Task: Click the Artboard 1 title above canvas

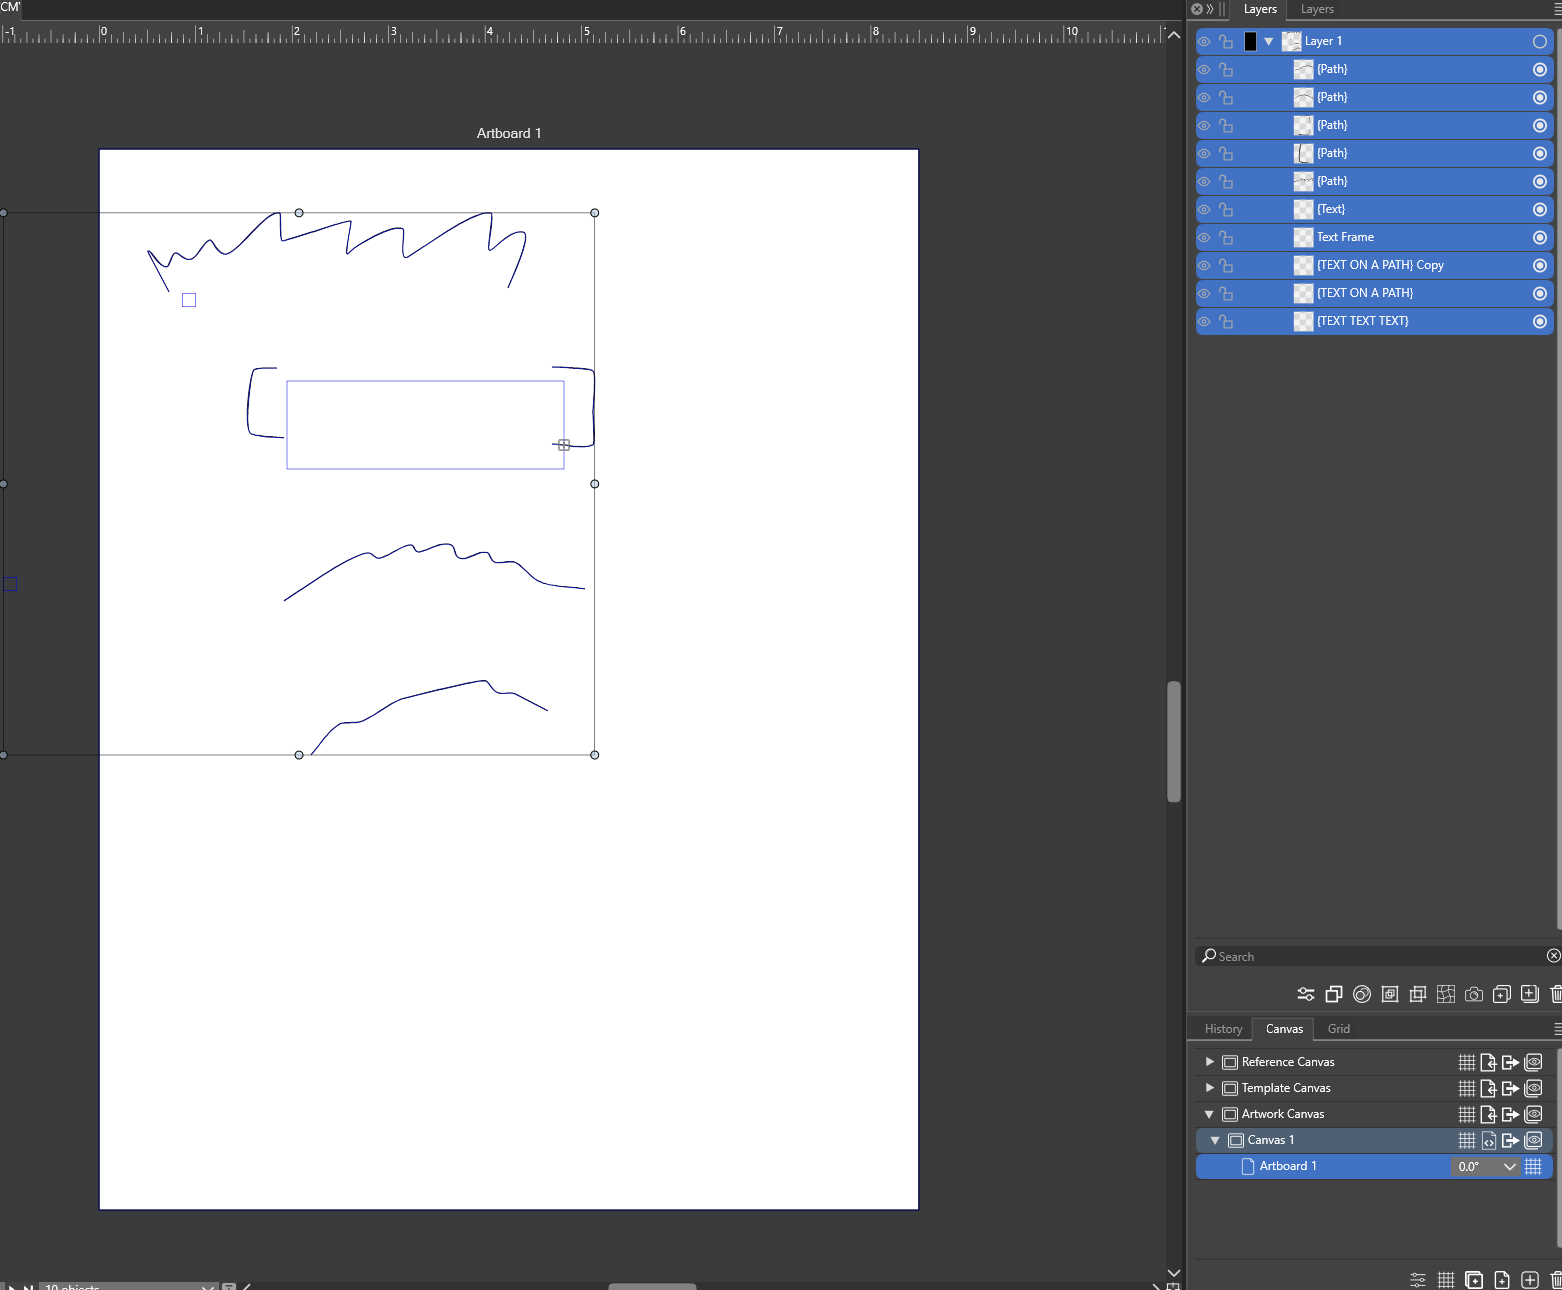Action: click(509, 133)
